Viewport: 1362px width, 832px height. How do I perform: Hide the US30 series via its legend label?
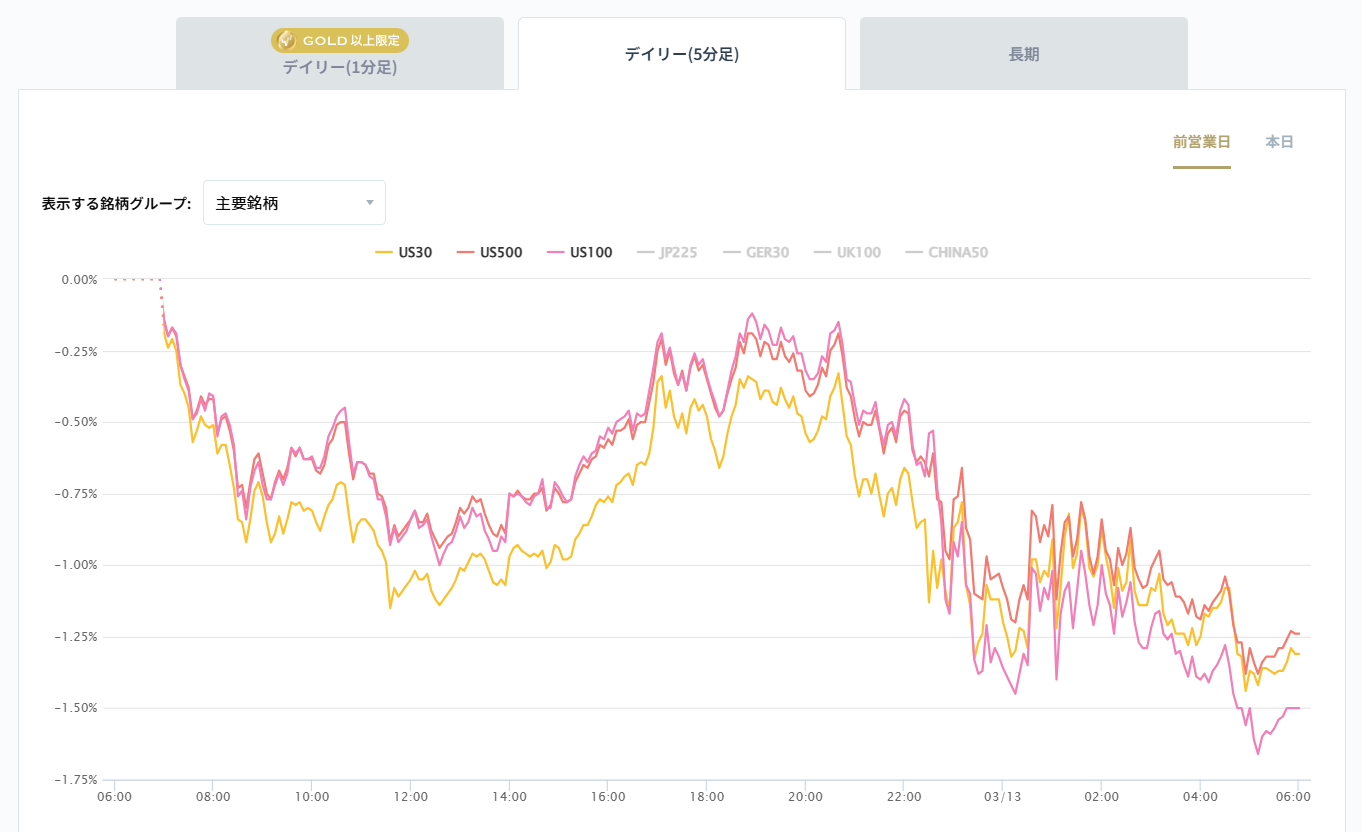pos(415,252)
